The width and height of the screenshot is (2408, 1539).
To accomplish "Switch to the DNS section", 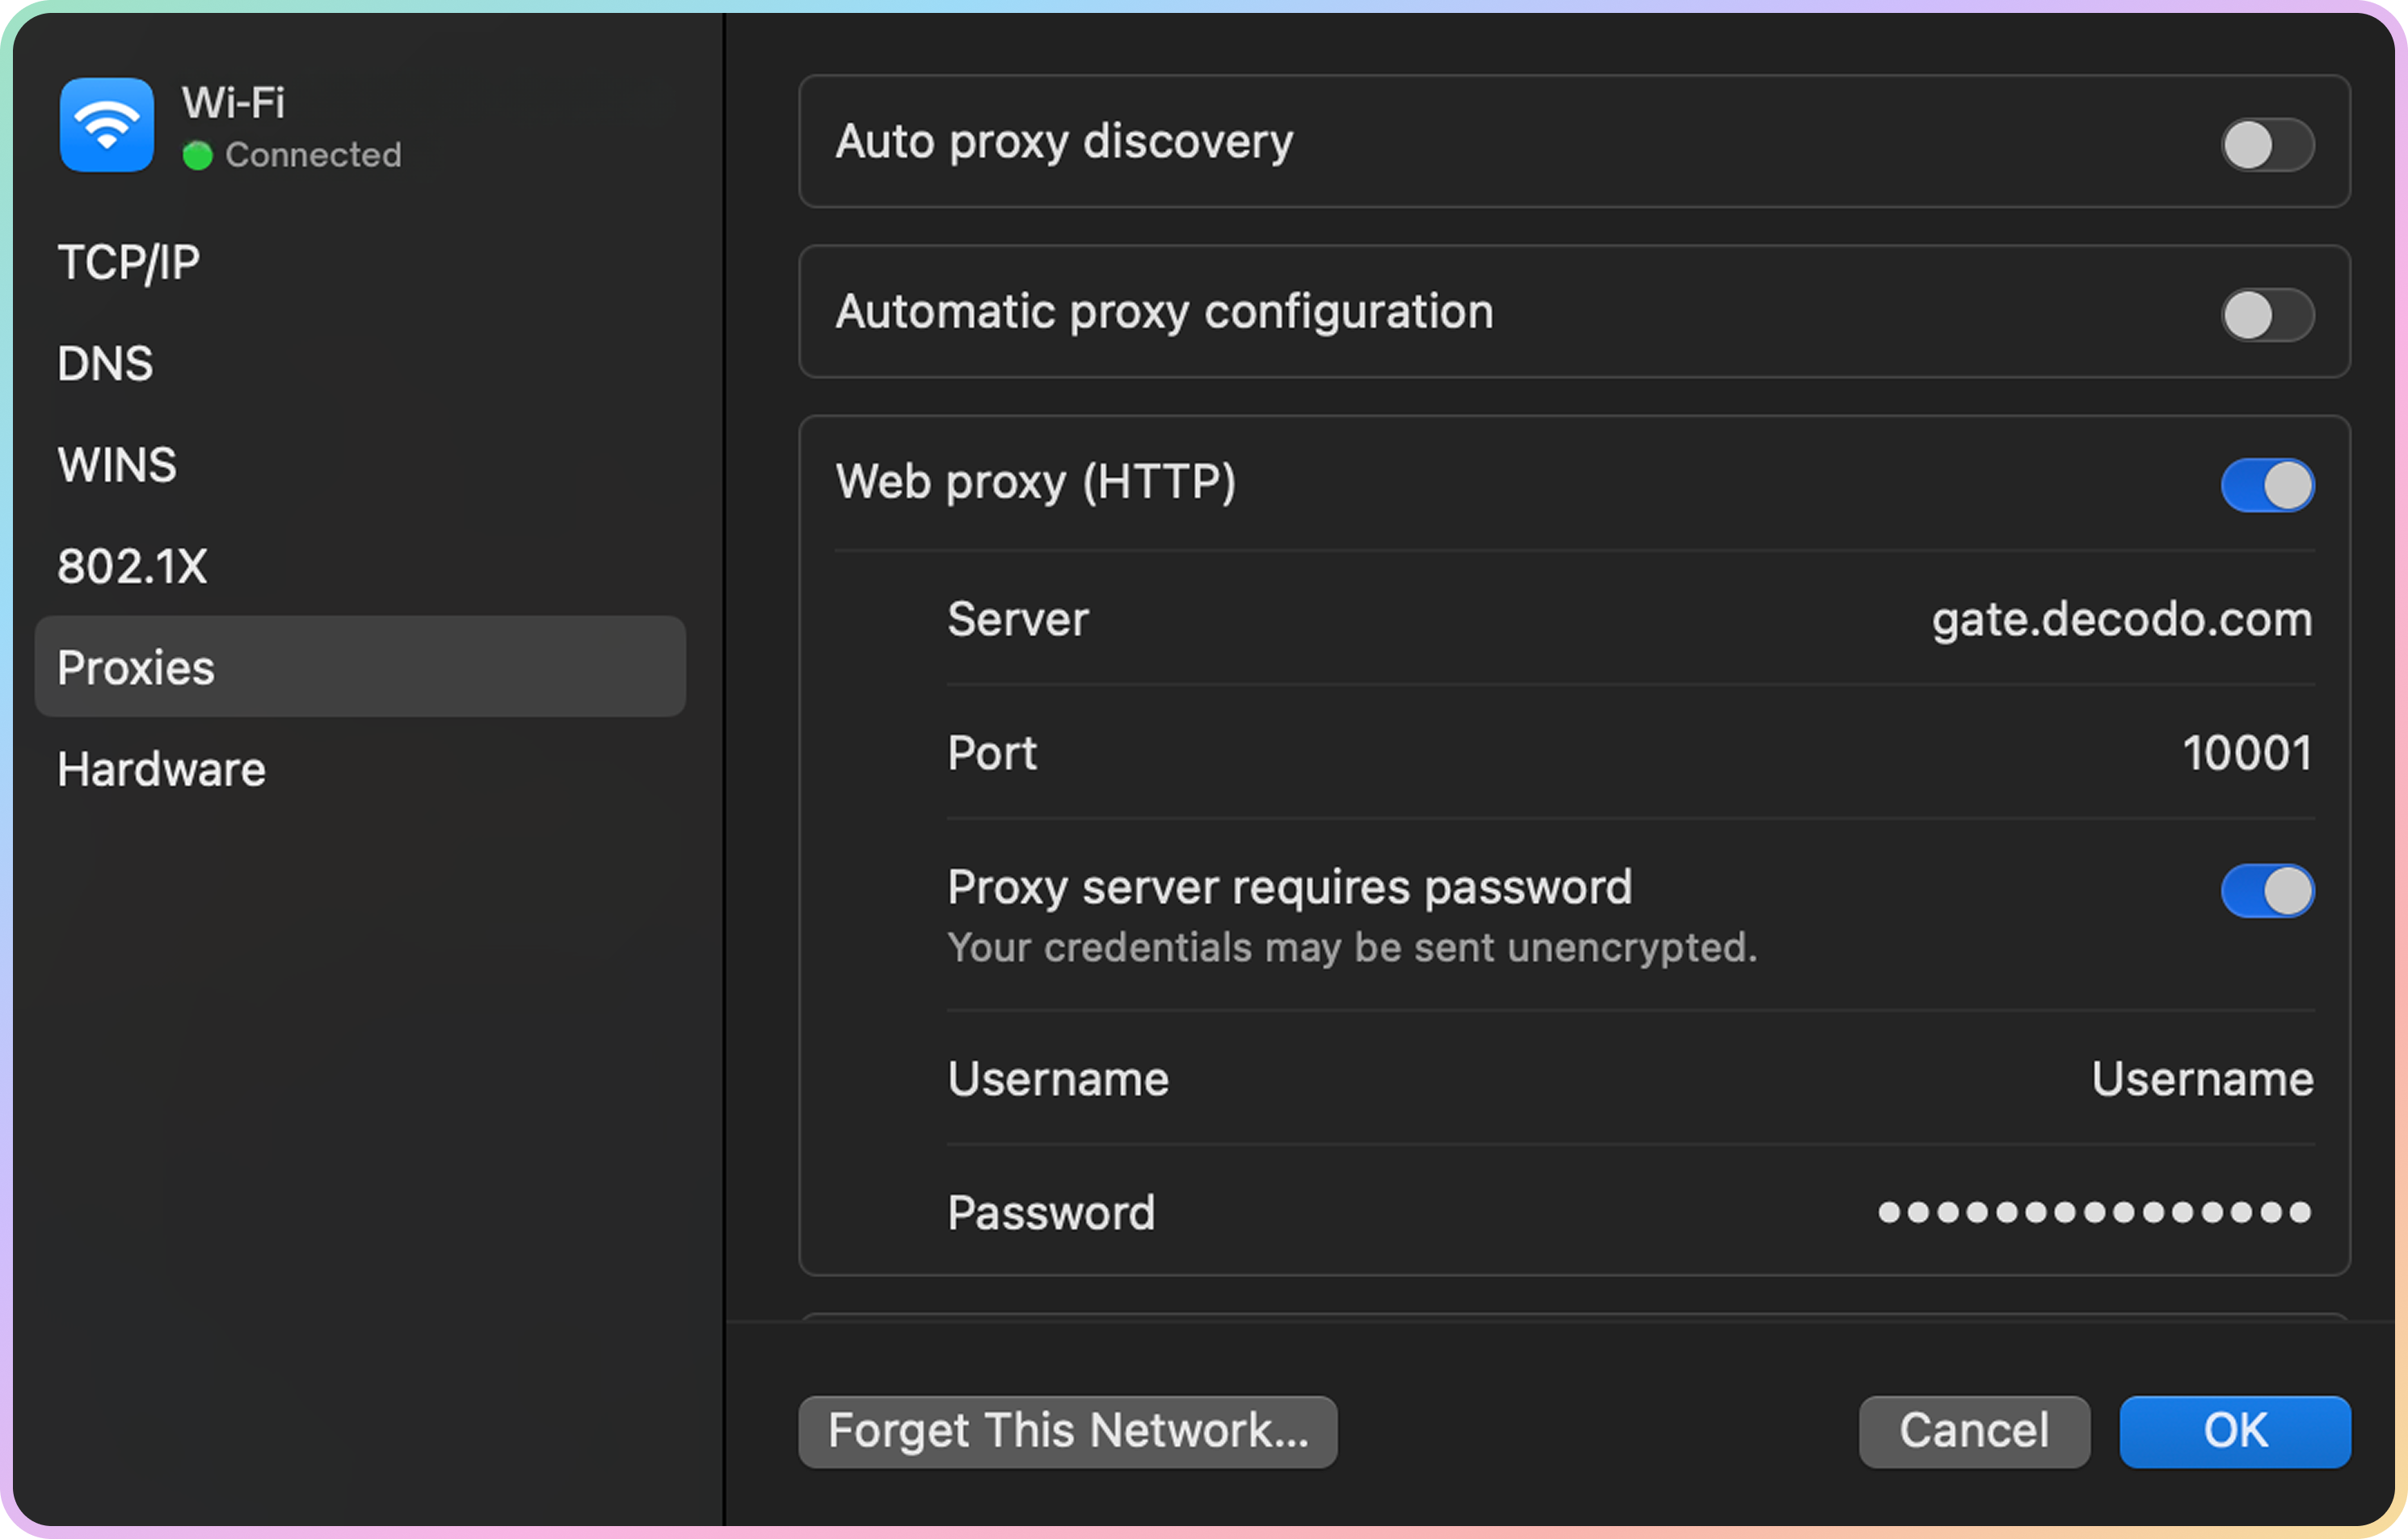I will tap(105, 364).
